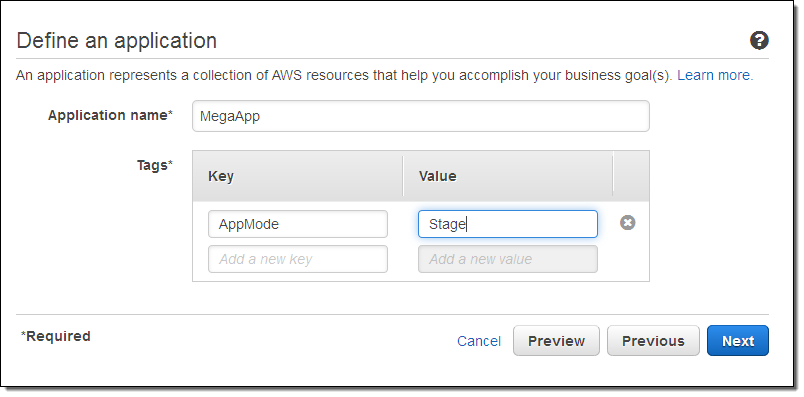This screenshot has height=397, width=804.
Task: Proceed with the blue Next button
Action: click(738, 341)
